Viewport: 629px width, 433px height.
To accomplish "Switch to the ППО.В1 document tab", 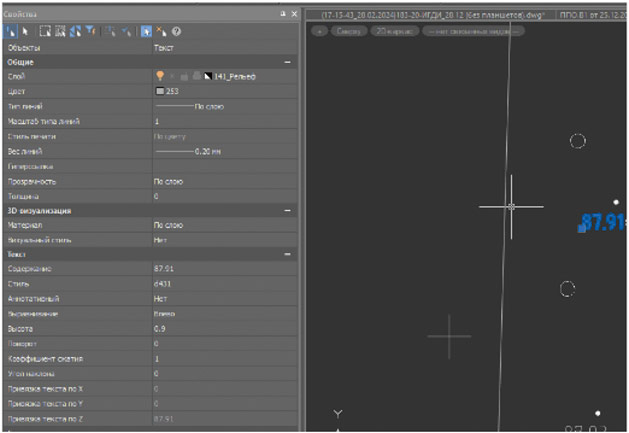I will 592,15.
